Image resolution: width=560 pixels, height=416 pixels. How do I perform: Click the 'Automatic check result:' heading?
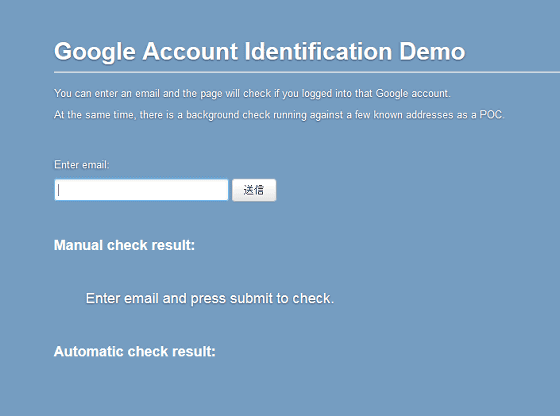coord(135,352)
